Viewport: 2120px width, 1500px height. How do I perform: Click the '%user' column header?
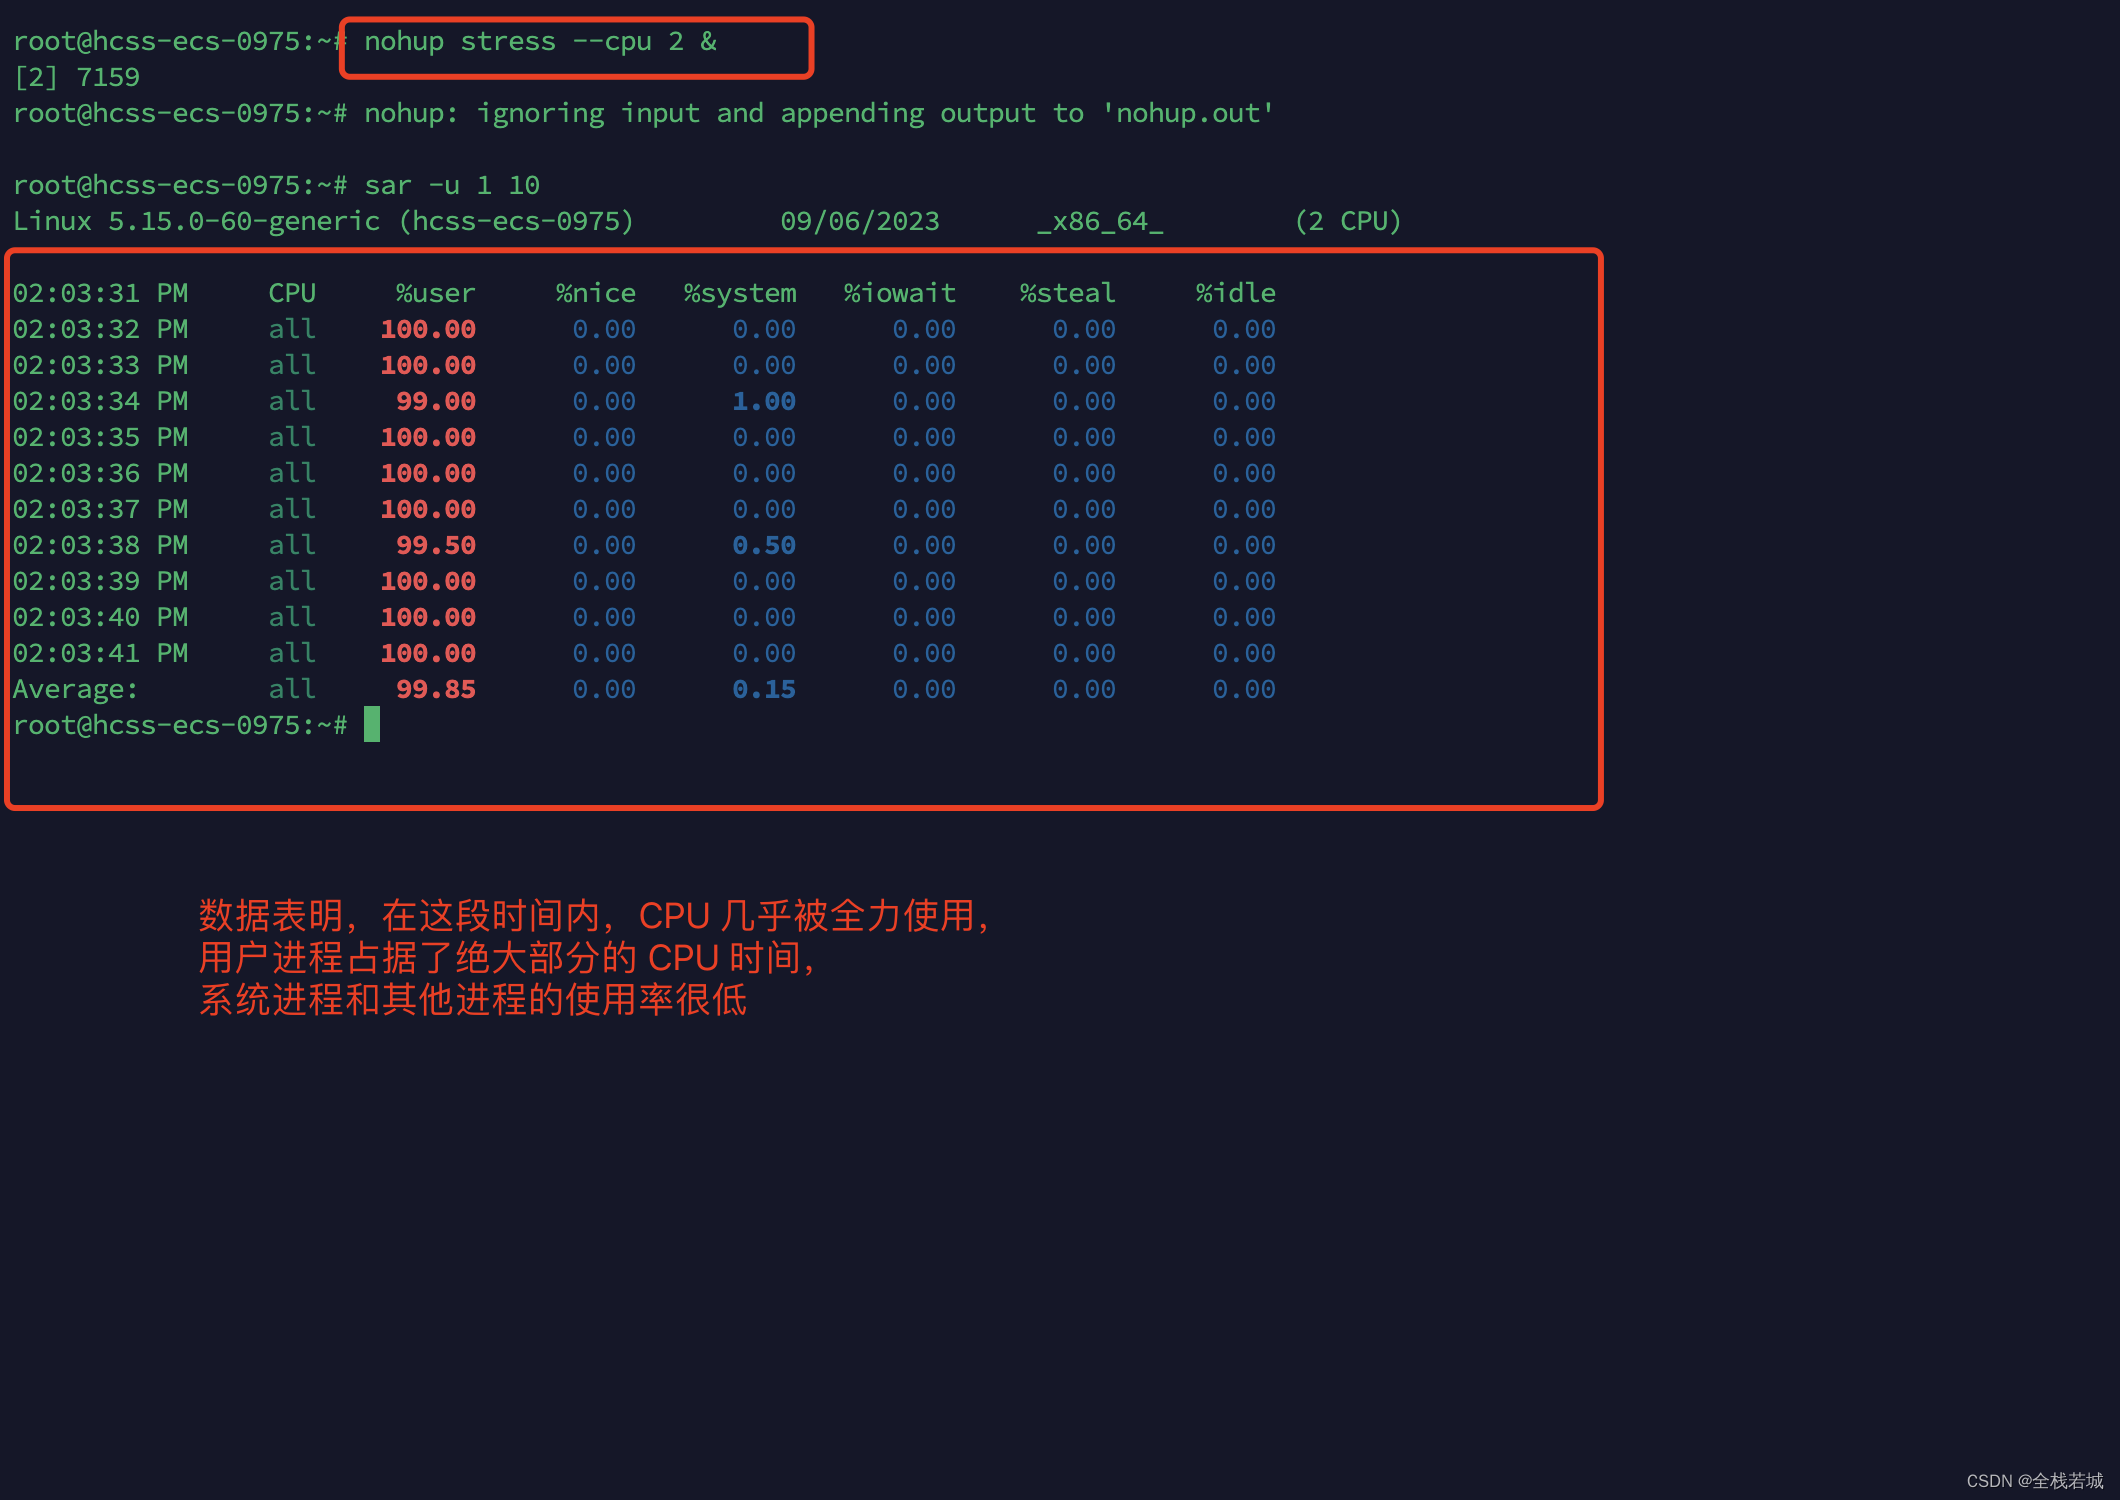(x=436, y=294)
